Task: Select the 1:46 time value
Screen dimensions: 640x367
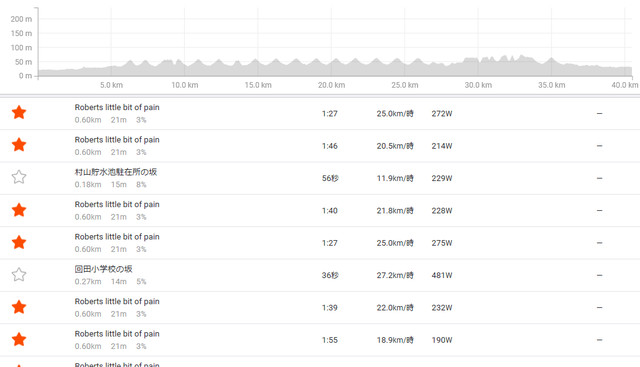Action: (x=330, y=146)
